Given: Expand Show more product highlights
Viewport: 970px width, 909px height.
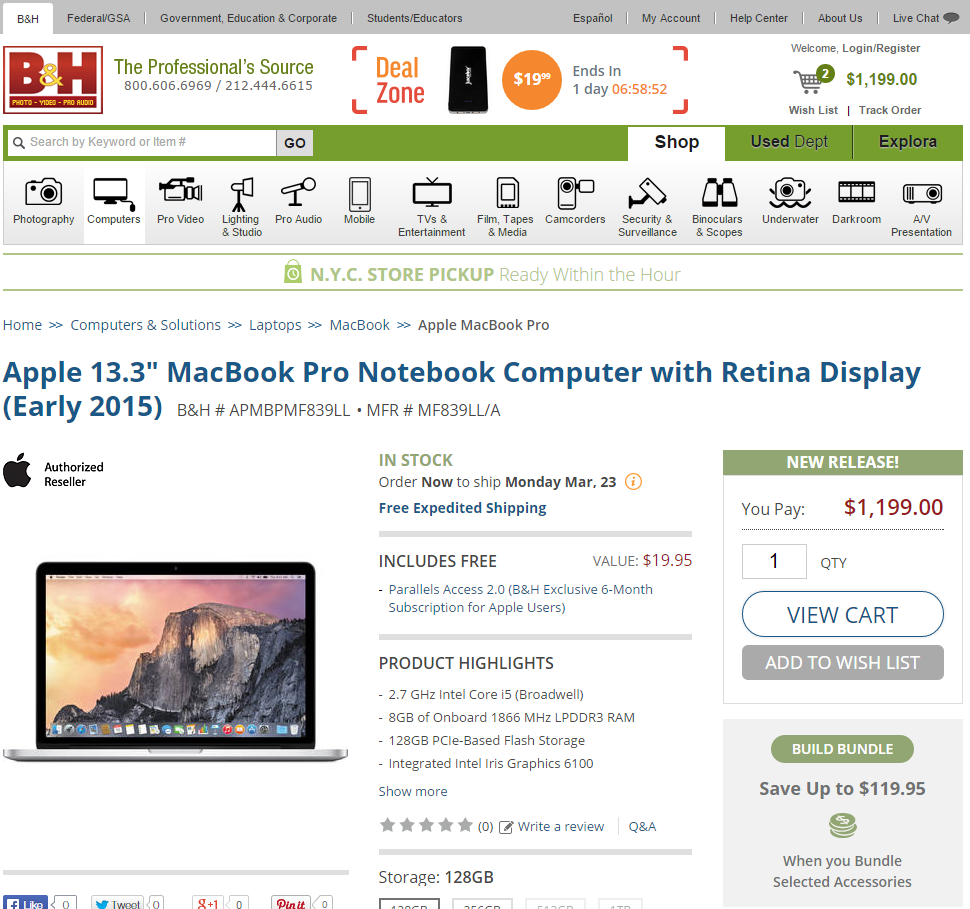Looking at the screenshot, I should click(413, 791).
